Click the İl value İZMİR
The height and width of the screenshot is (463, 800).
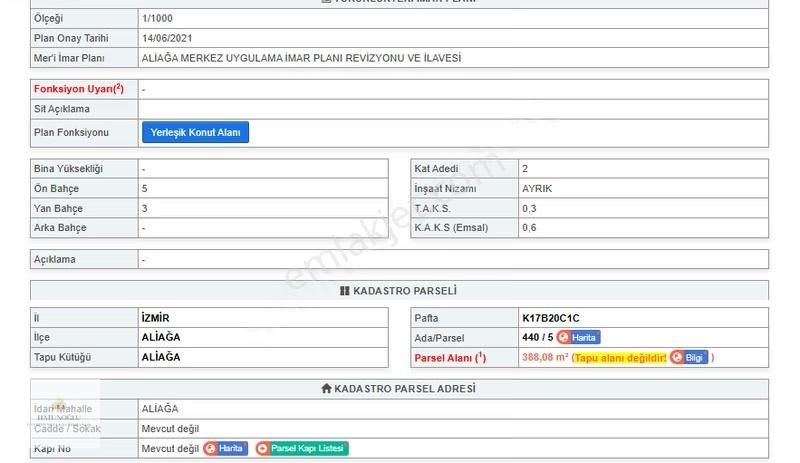point(156,318)
